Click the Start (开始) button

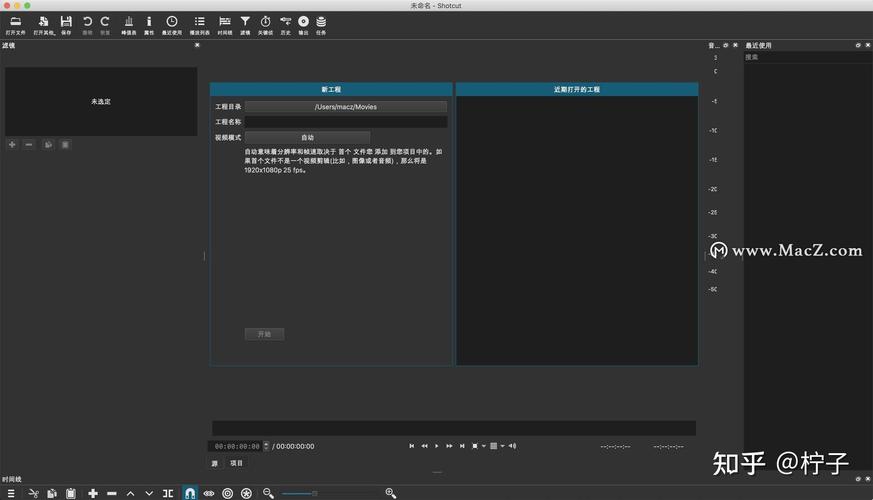click(264, 334)
